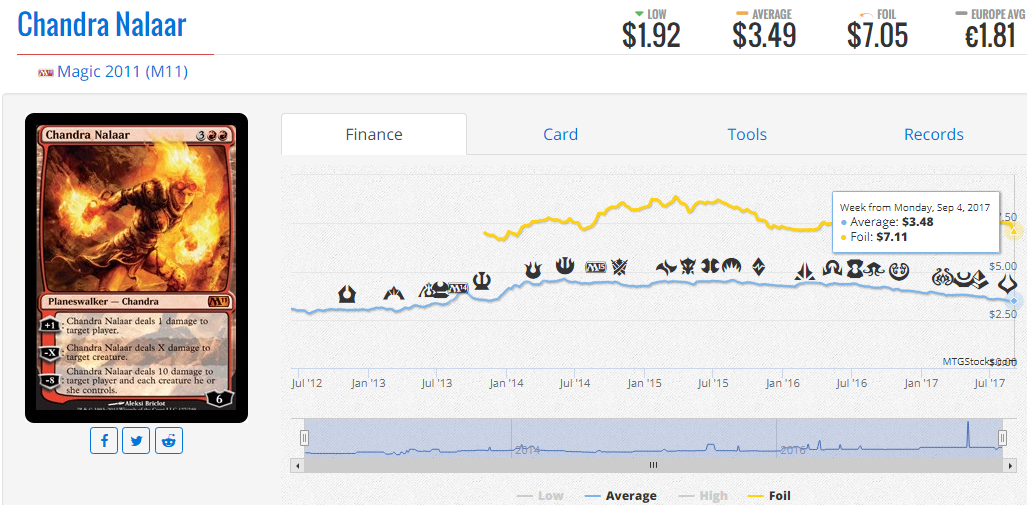
Task: Click the Return to Ravnica set marker on chart
Action: click(346, 293)
